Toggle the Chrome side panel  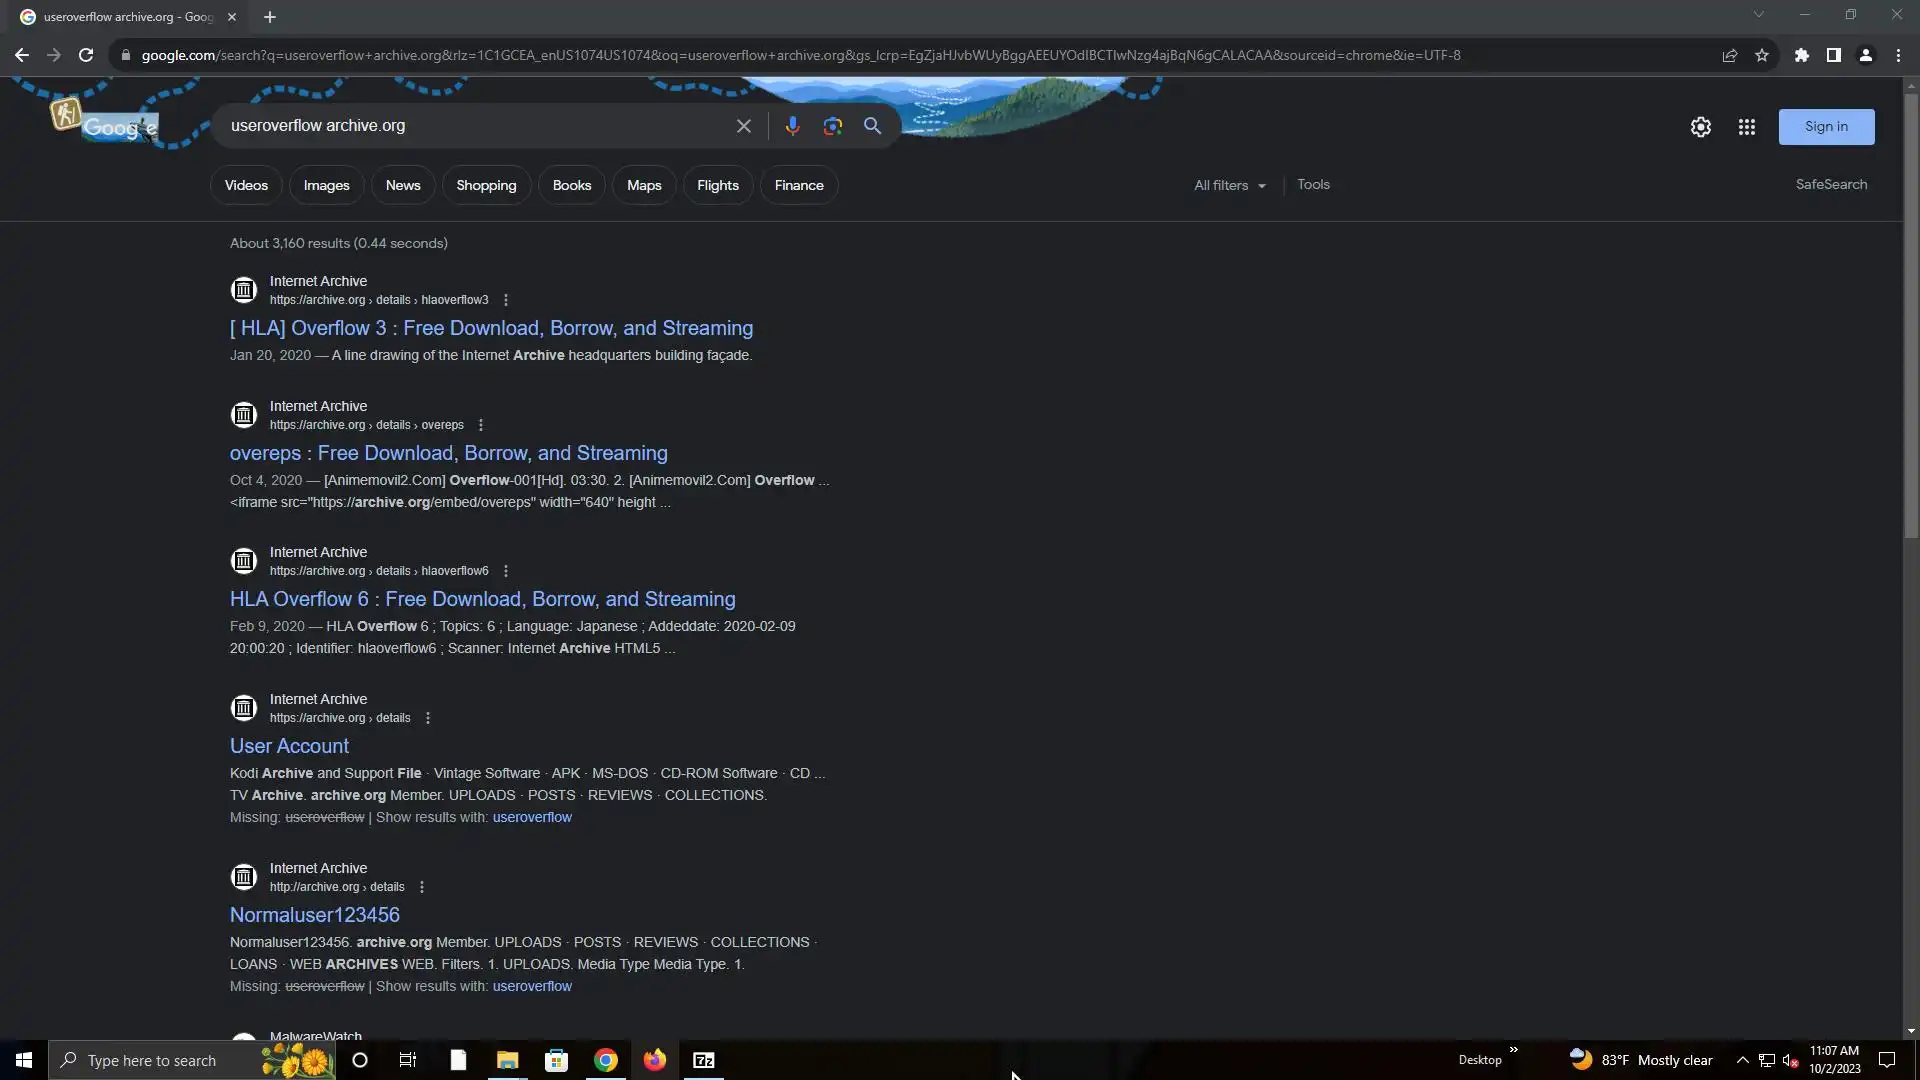pos(1833,55)
